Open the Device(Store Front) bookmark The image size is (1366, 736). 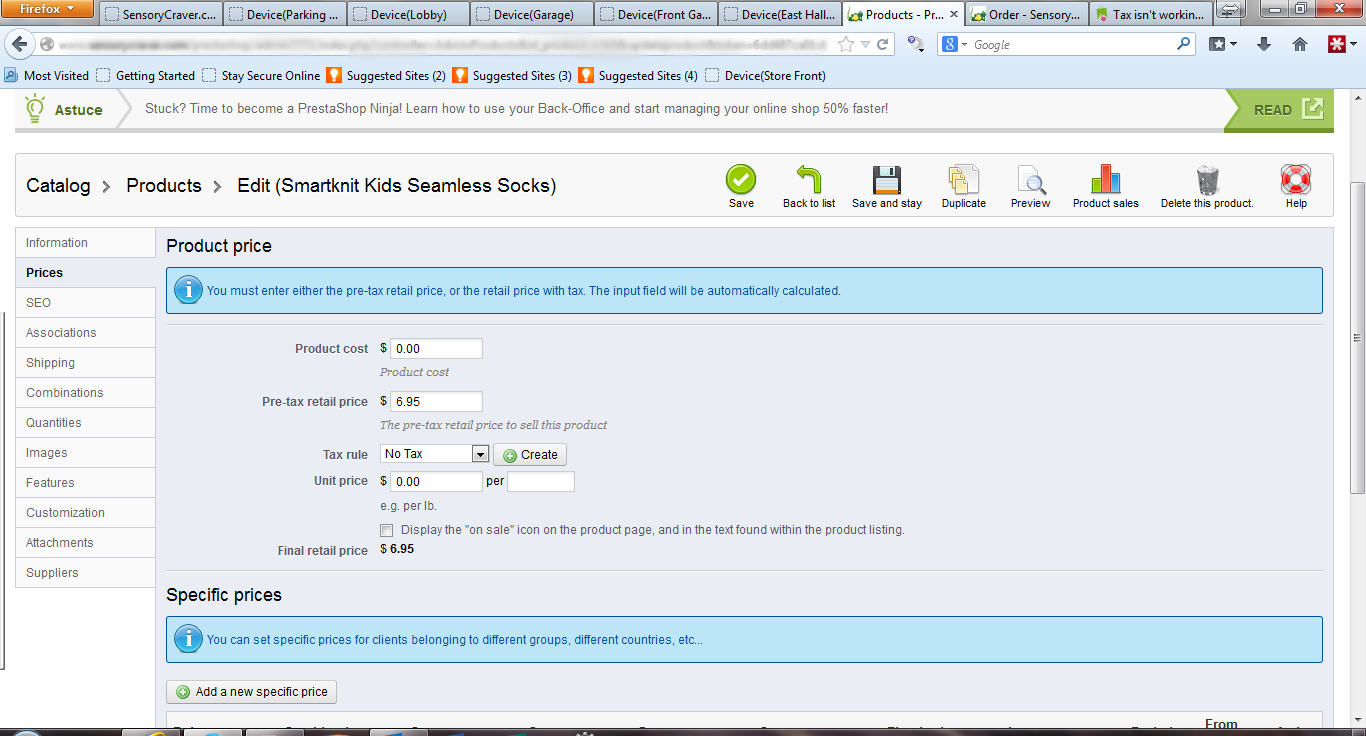[765, 76]
